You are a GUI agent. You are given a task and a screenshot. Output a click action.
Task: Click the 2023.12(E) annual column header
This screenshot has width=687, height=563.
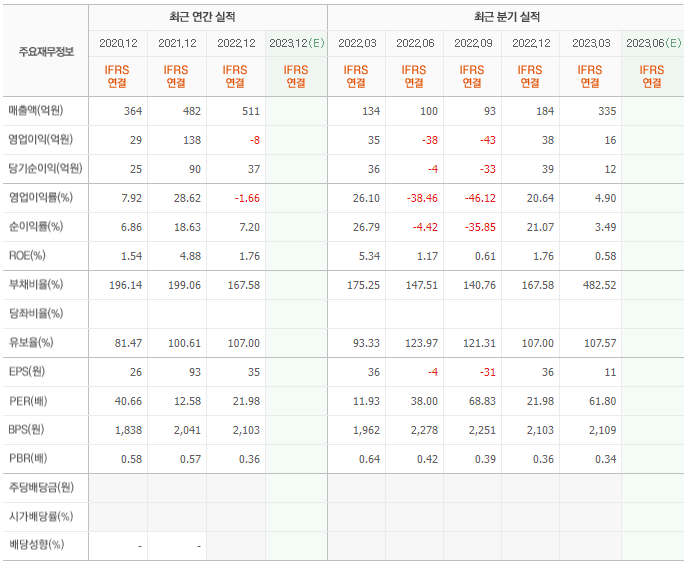click(297, 43)
